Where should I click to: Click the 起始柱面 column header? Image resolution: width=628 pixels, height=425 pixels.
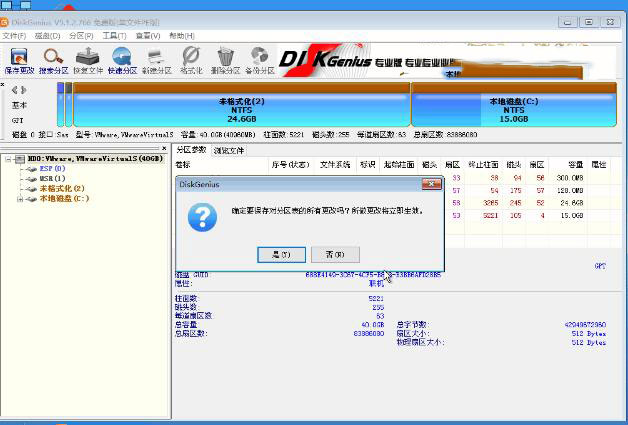tap(399, 164)
